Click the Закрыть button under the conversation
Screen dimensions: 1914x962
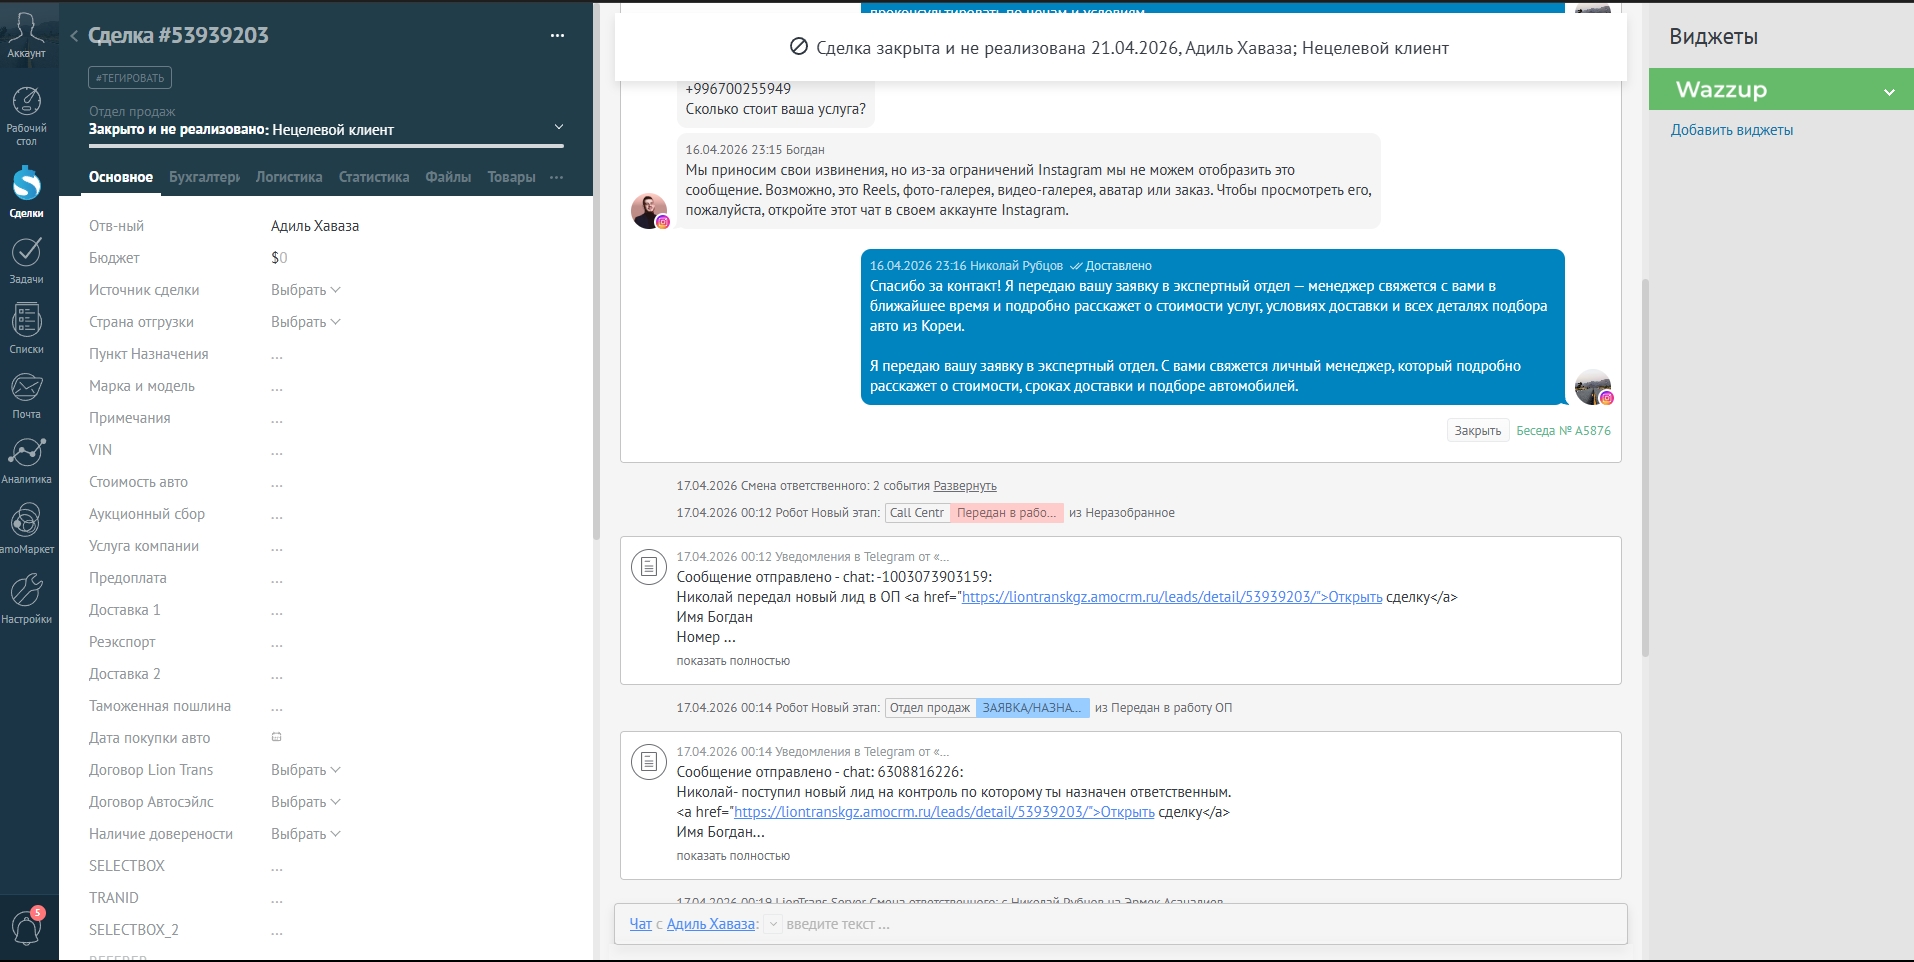pyautogui.click(x=1478, y=431)
